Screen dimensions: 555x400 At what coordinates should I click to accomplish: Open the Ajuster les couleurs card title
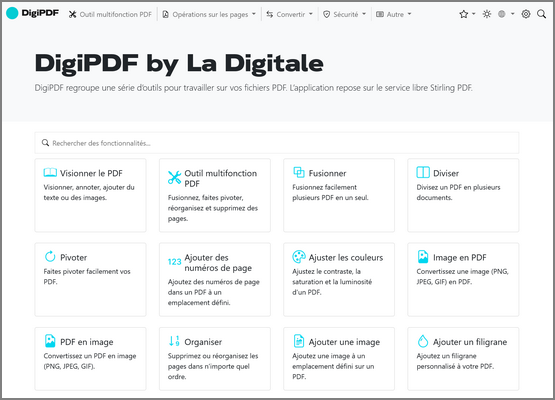pos(346,258)
